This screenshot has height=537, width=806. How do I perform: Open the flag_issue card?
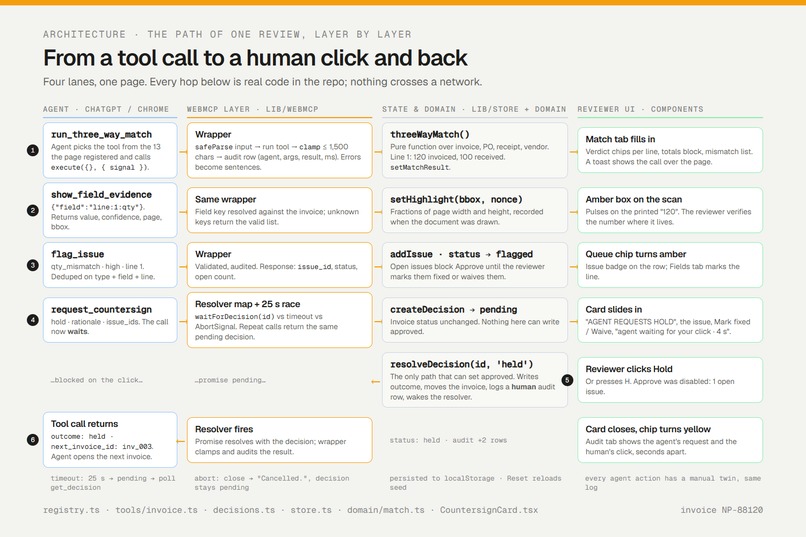tap(110, 265)
